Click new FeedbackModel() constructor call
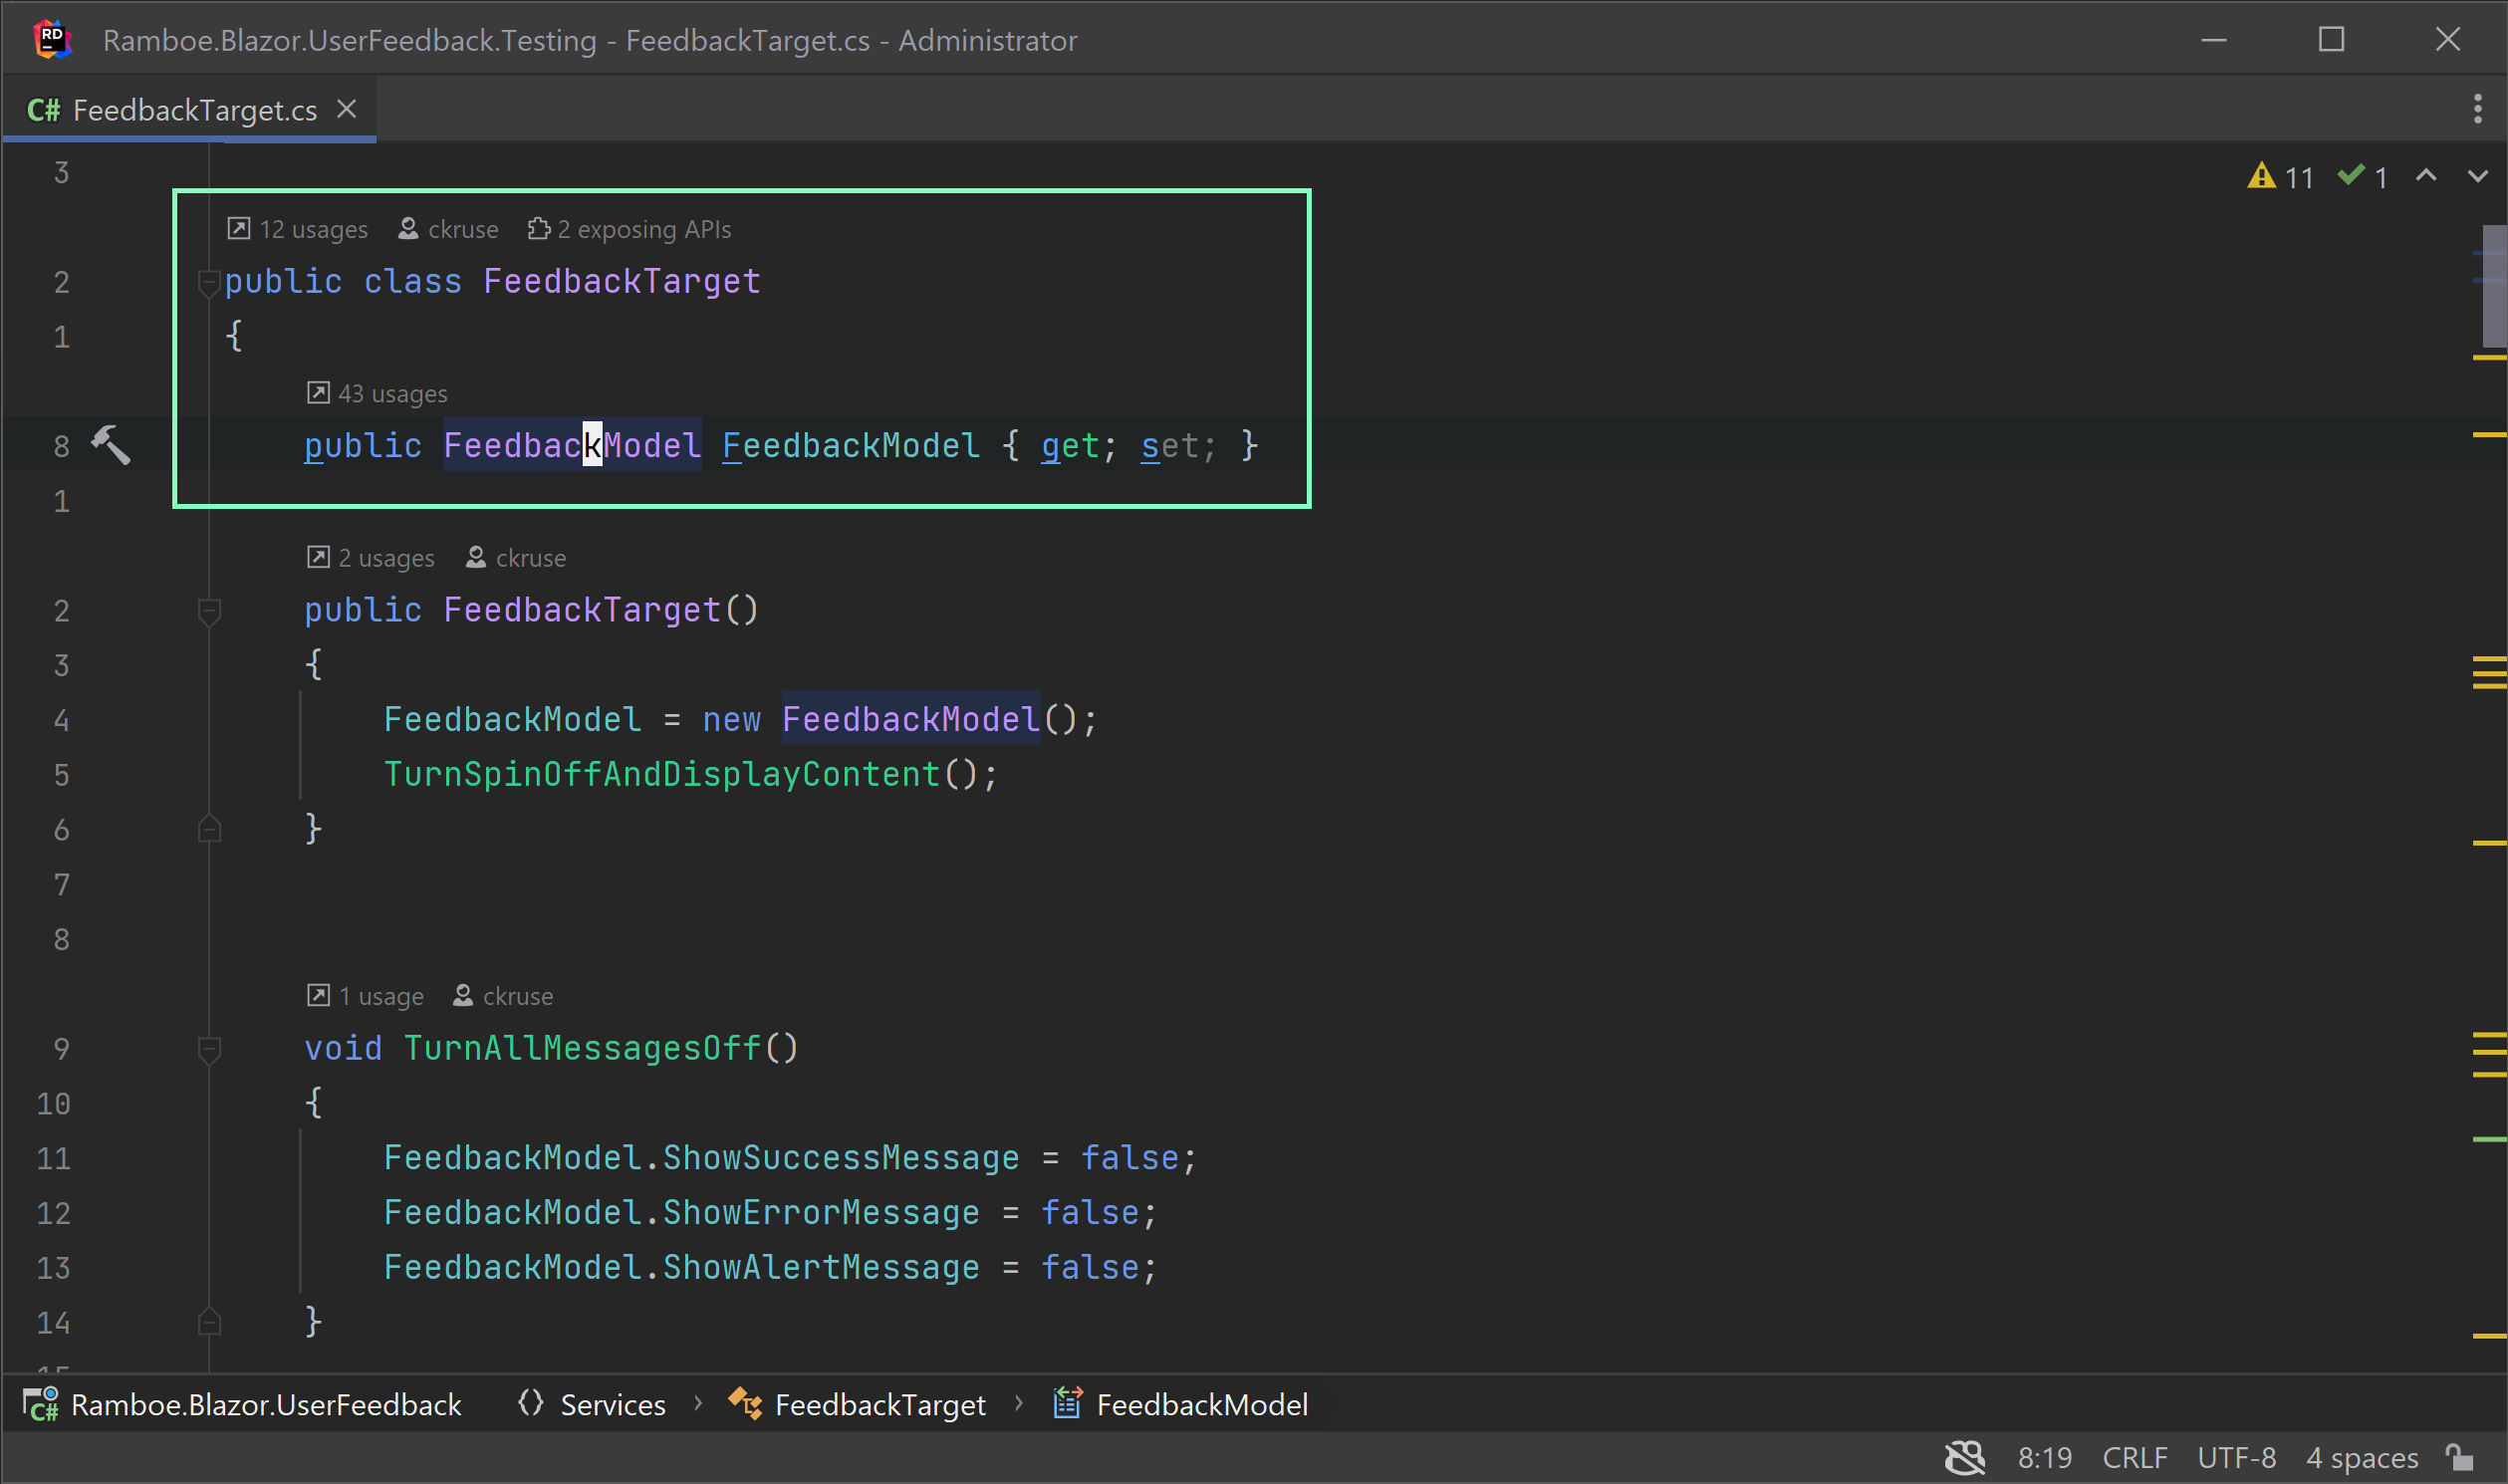Screen dimensions: 2508x1484 coord(910,719)
